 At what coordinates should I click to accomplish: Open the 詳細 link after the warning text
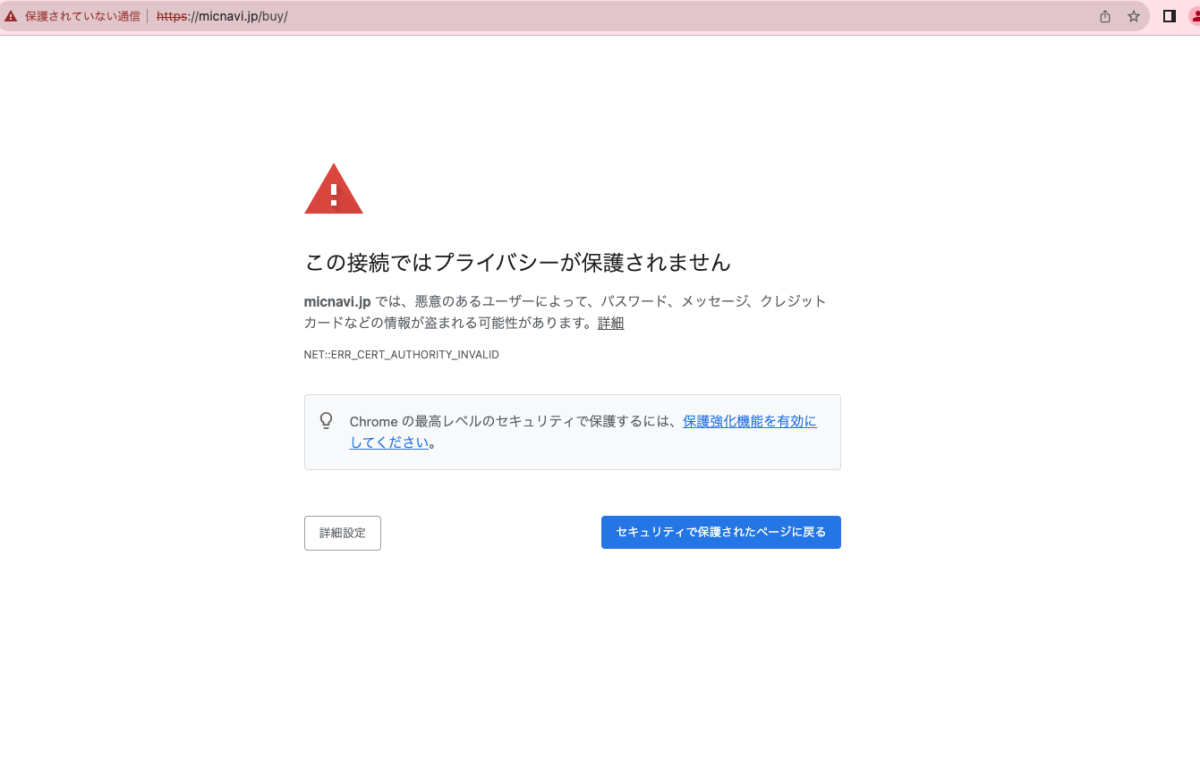click(x=610, y=323)
